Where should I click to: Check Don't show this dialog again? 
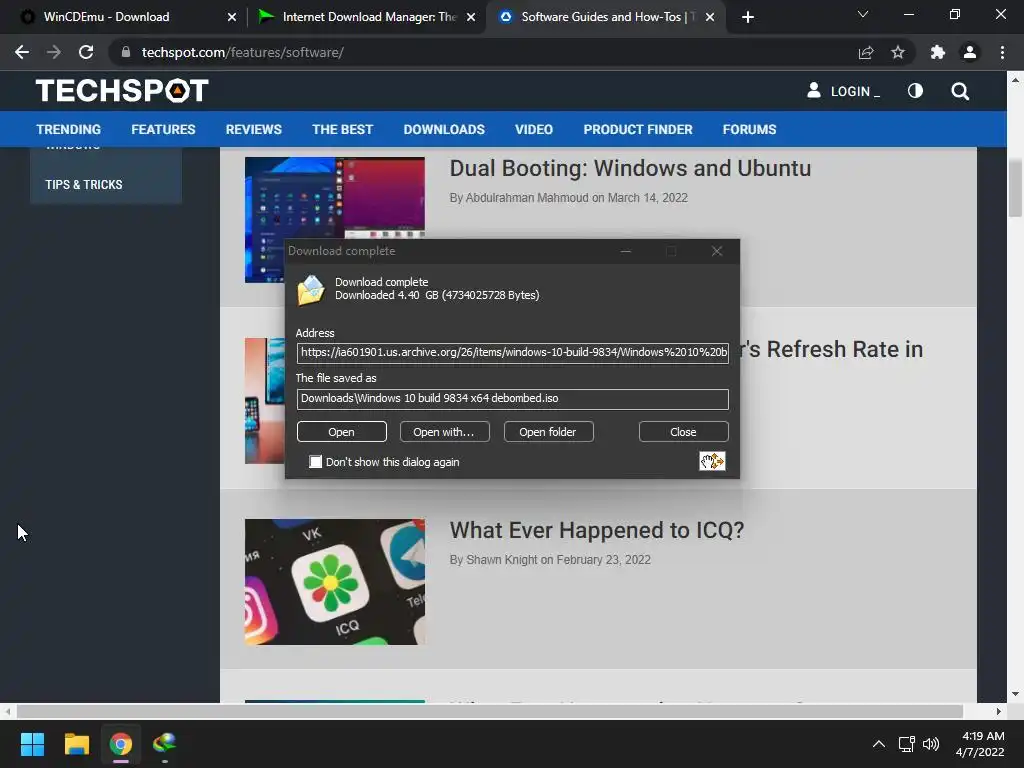coord(315,462)
